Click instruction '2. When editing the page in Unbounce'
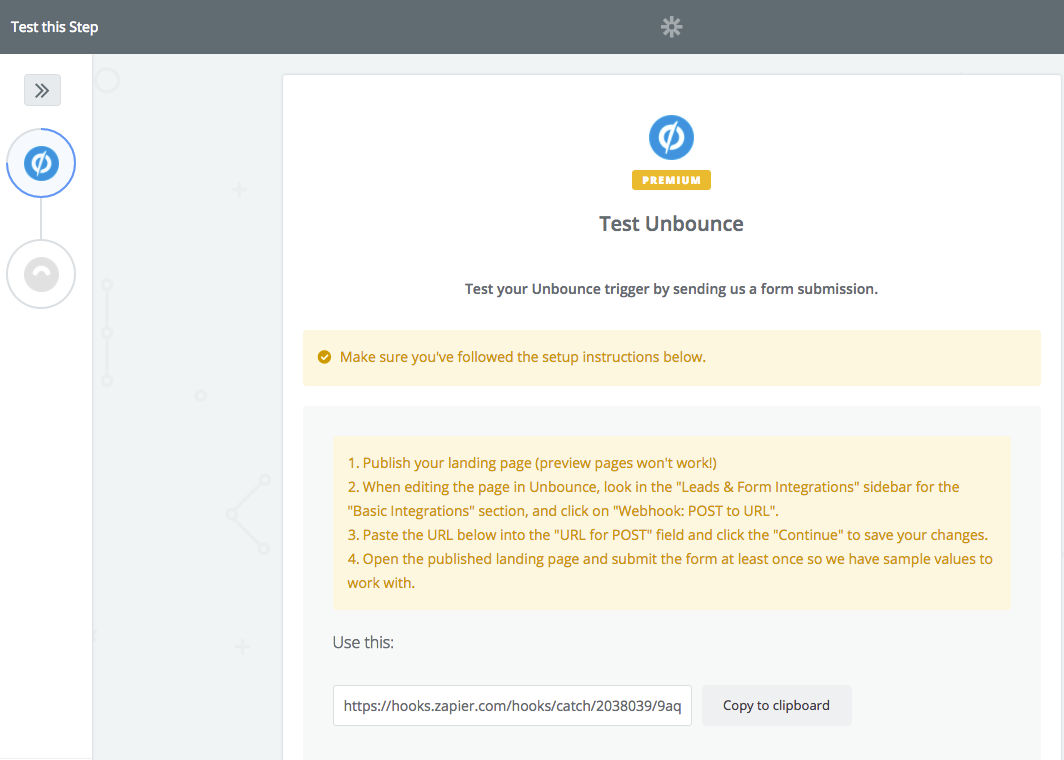1064x760 pixels. point(653,499)
